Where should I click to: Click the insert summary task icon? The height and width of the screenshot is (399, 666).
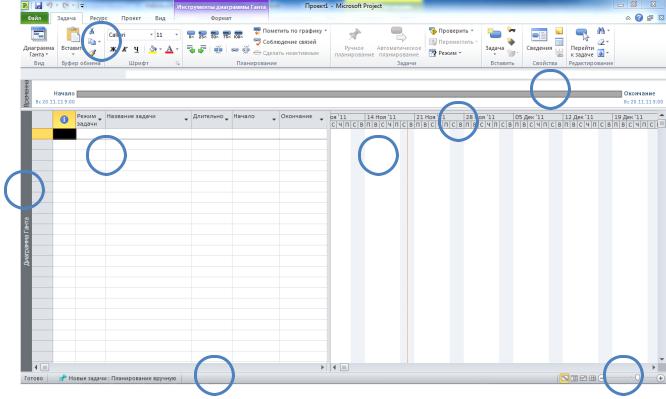pos(511,30)
